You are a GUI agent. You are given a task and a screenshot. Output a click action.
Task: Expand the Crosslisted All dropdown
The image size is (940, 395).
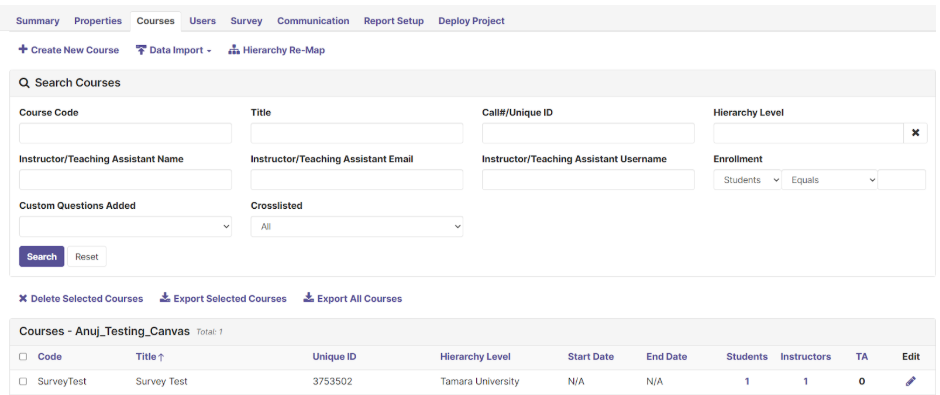(x=357, y=227)
